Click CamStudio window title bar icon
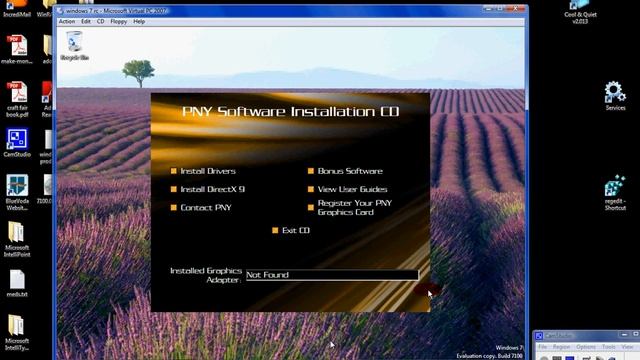This screenshot has width=640, height=360. pyautogui.click(x=539, y=336)
